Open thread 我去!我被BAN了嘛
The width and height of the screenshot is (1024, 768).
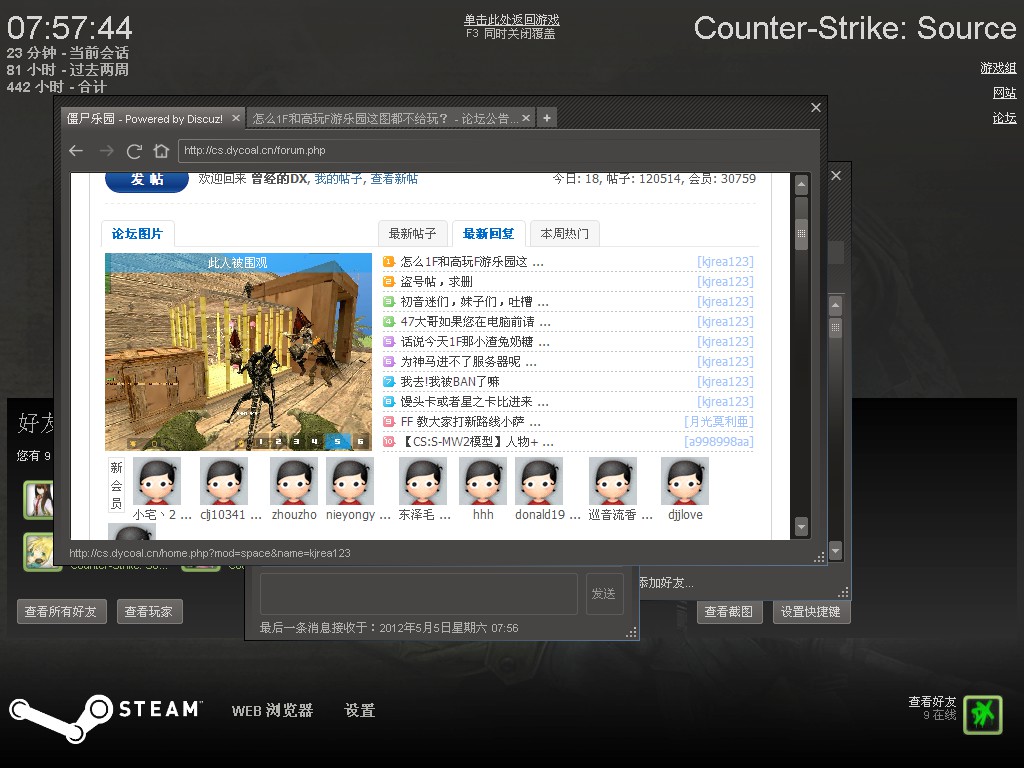pos(450,381)
